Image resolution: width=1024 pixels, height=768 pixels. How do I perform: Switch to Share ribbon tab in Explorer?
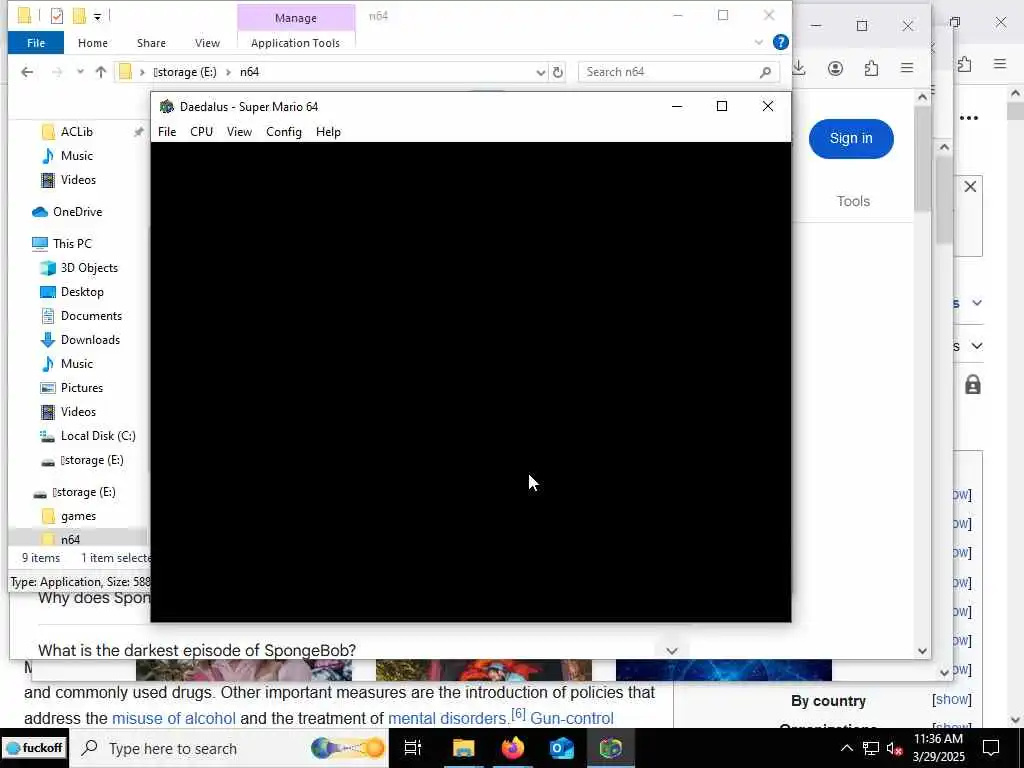click(x=151, y=43)
